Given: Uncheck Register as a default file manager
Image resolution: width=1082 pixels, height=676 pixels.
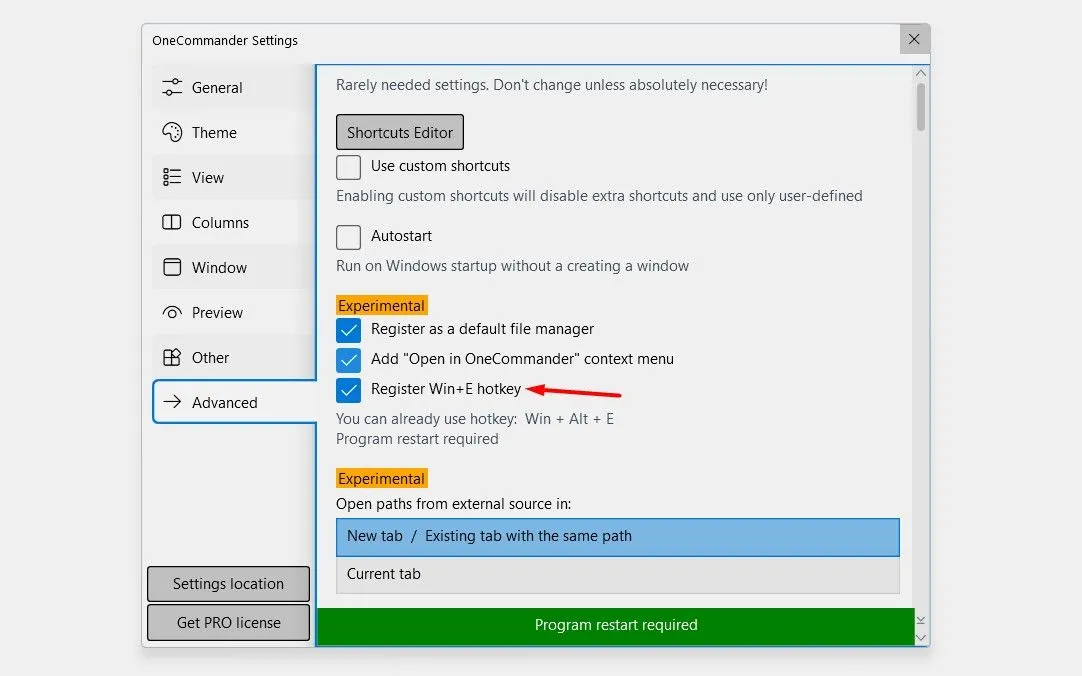Looking at the screenshot, I should [x=349, y=330].
